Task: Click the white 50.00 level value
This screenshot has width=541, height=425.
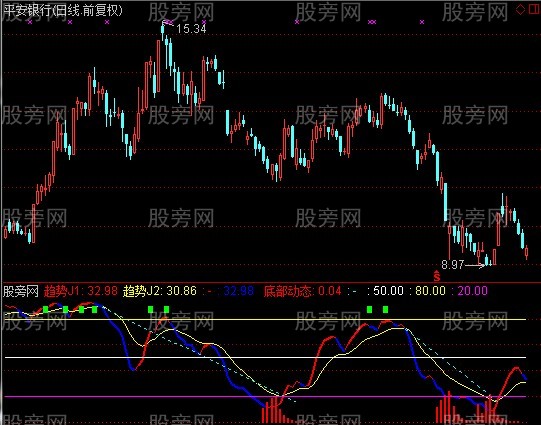Action: click(388, 291)
